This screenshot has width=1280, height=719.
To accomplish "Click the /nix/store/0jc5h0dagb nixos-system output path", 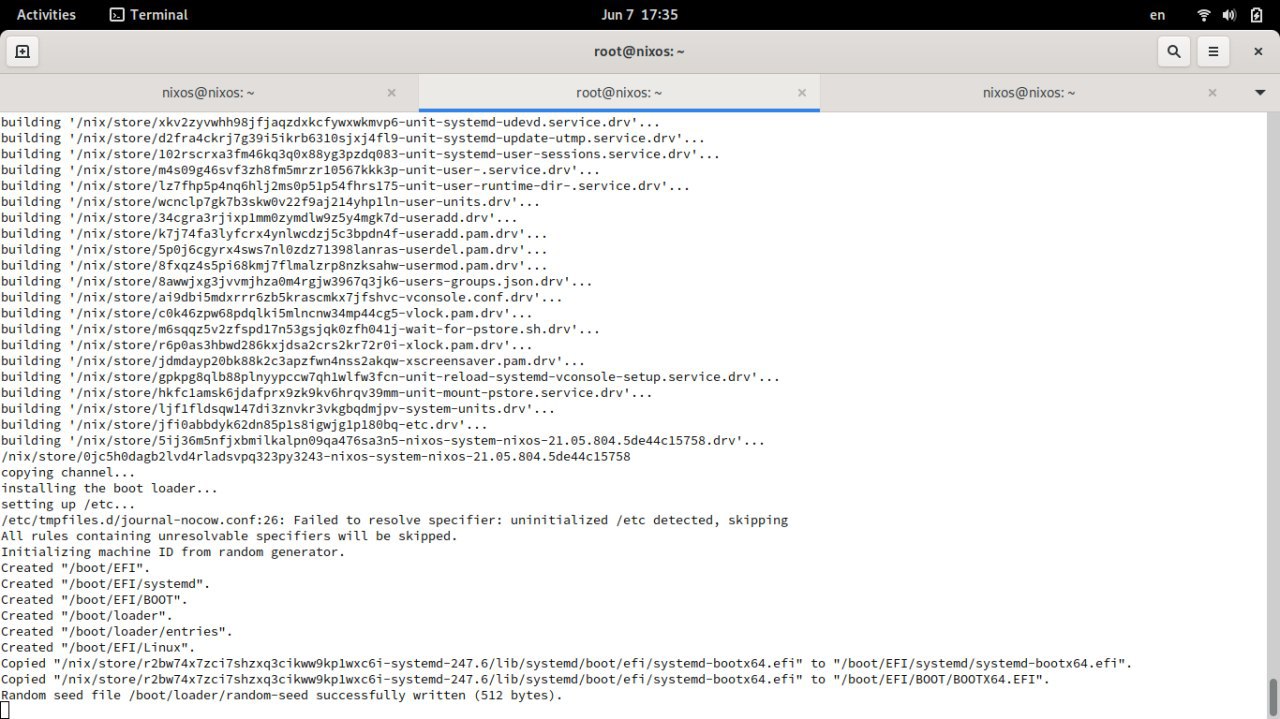I will click(315, 456).
